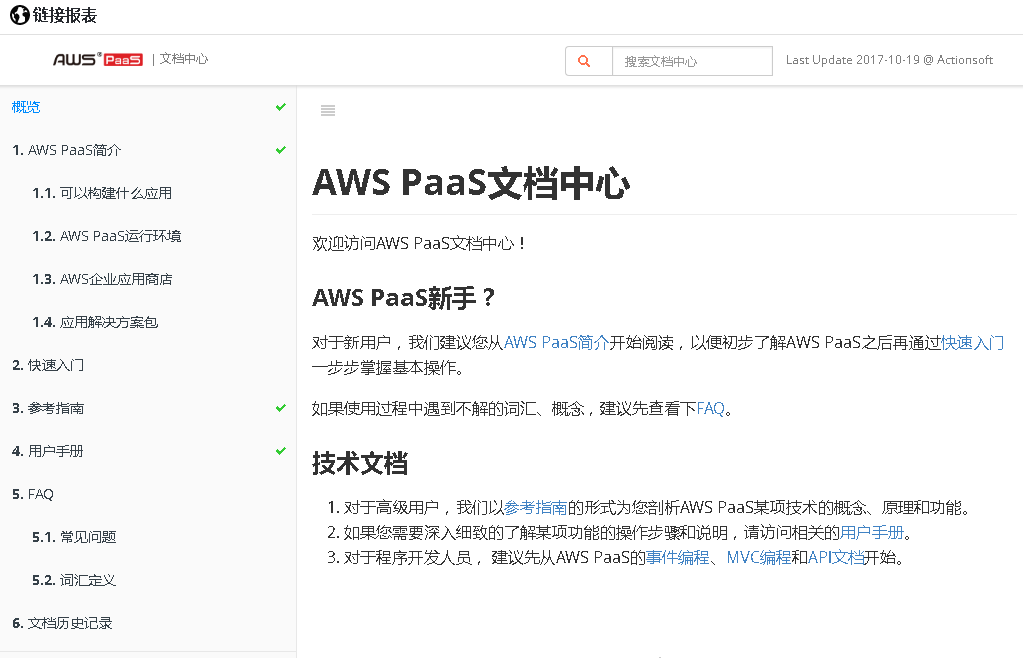The height and width of the screenshot is (658, 1023).
Task: Click the AWS PaaS新手？ heading
Action: (403, 298)
